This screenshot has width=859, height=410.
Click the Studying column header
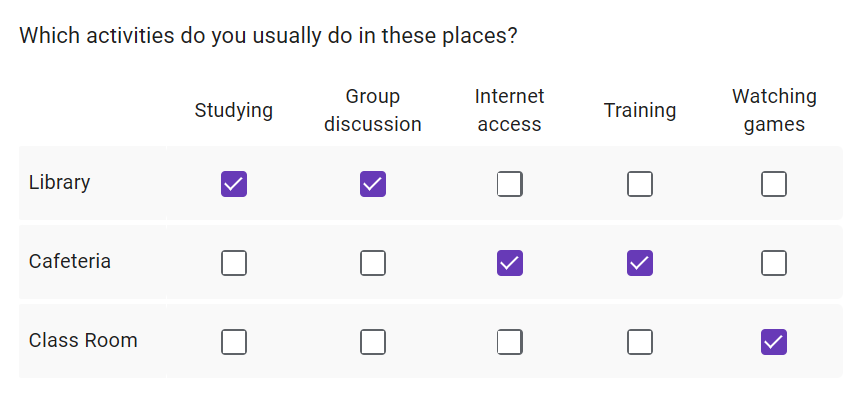click(234, 110)
